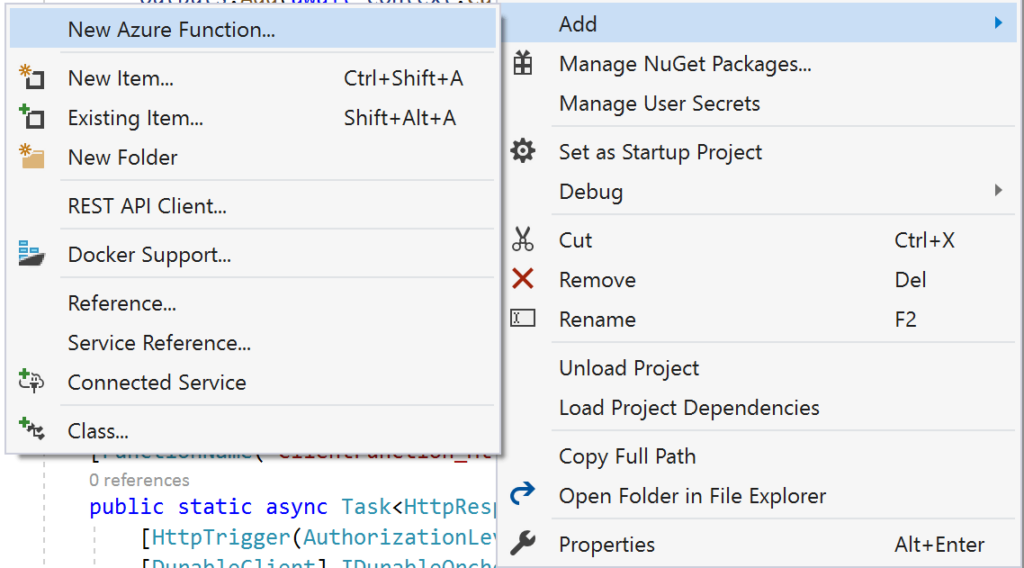Open the Add menu item
The width and height of the screenshot is (1024, 568).
click(760, 24)
